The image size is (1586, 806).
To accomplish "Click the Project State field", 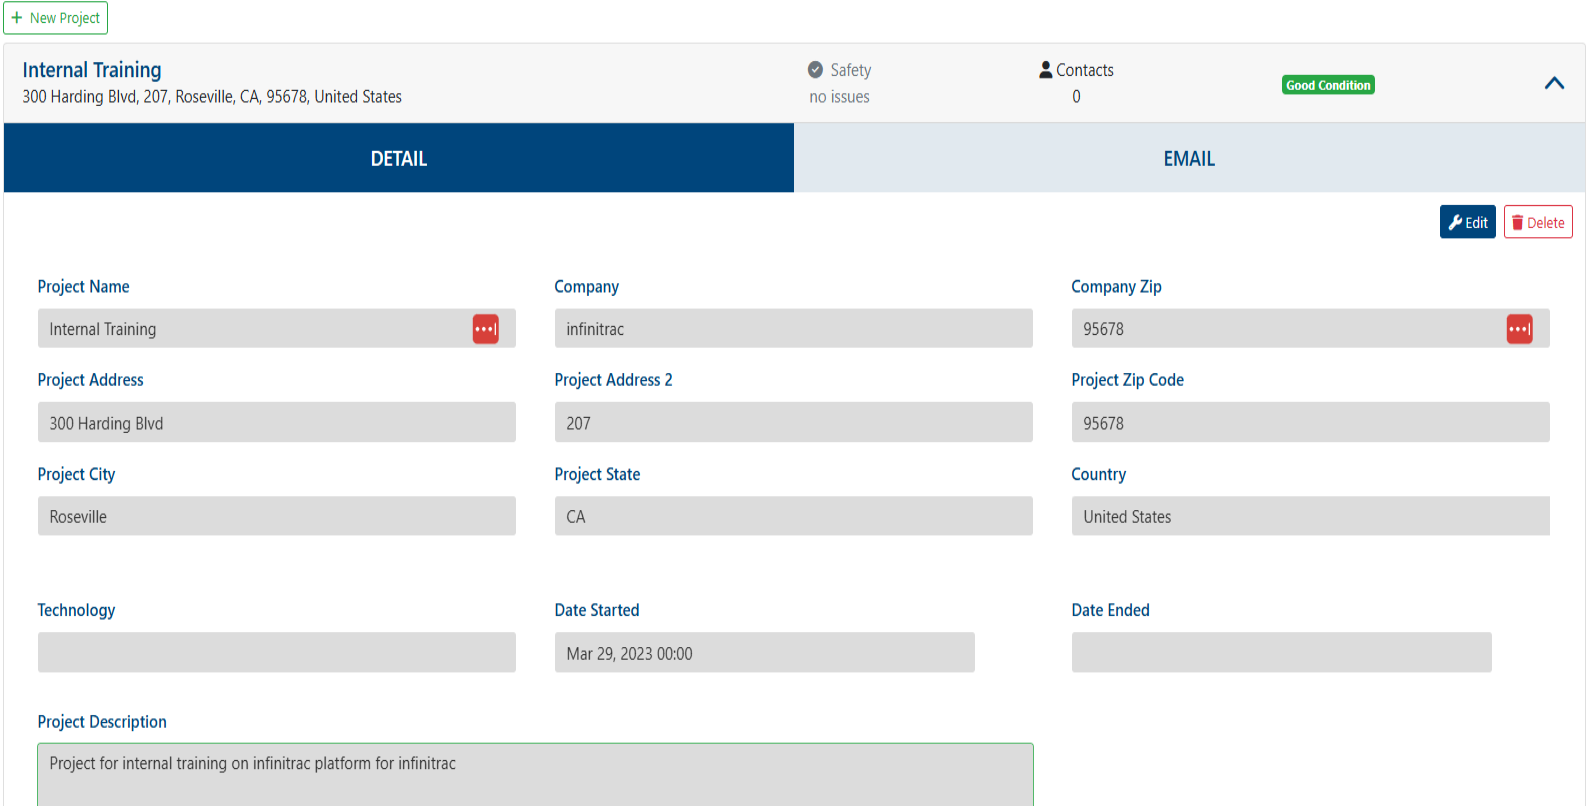I will tap(794, 516).
